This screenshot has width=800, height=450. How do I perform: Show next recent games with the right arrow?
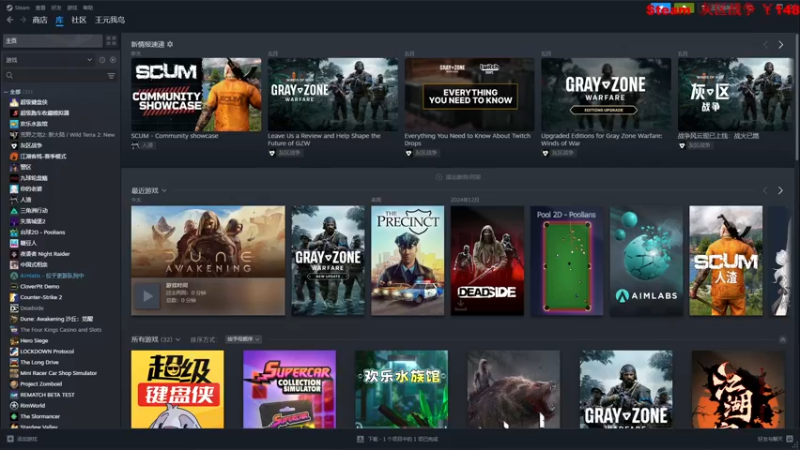tap(780, 190)
